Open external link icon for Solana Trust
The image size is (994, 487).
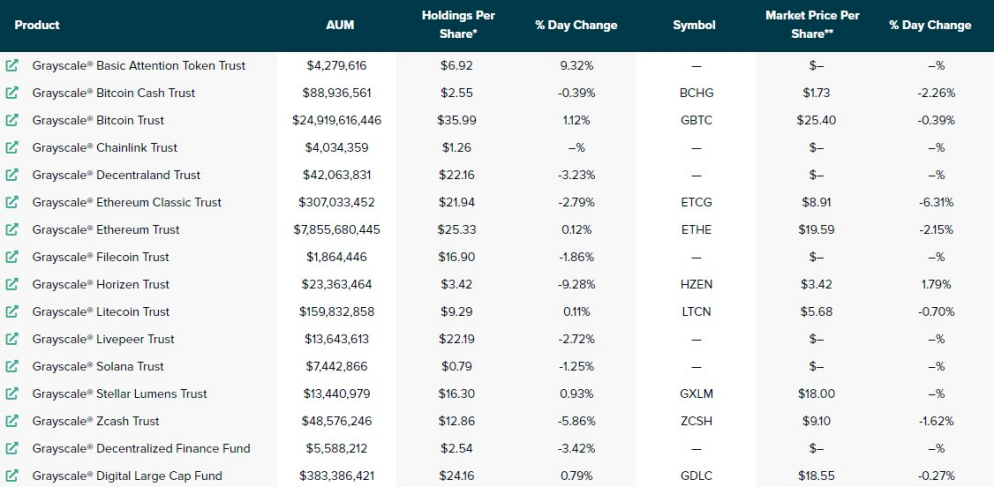12,366
